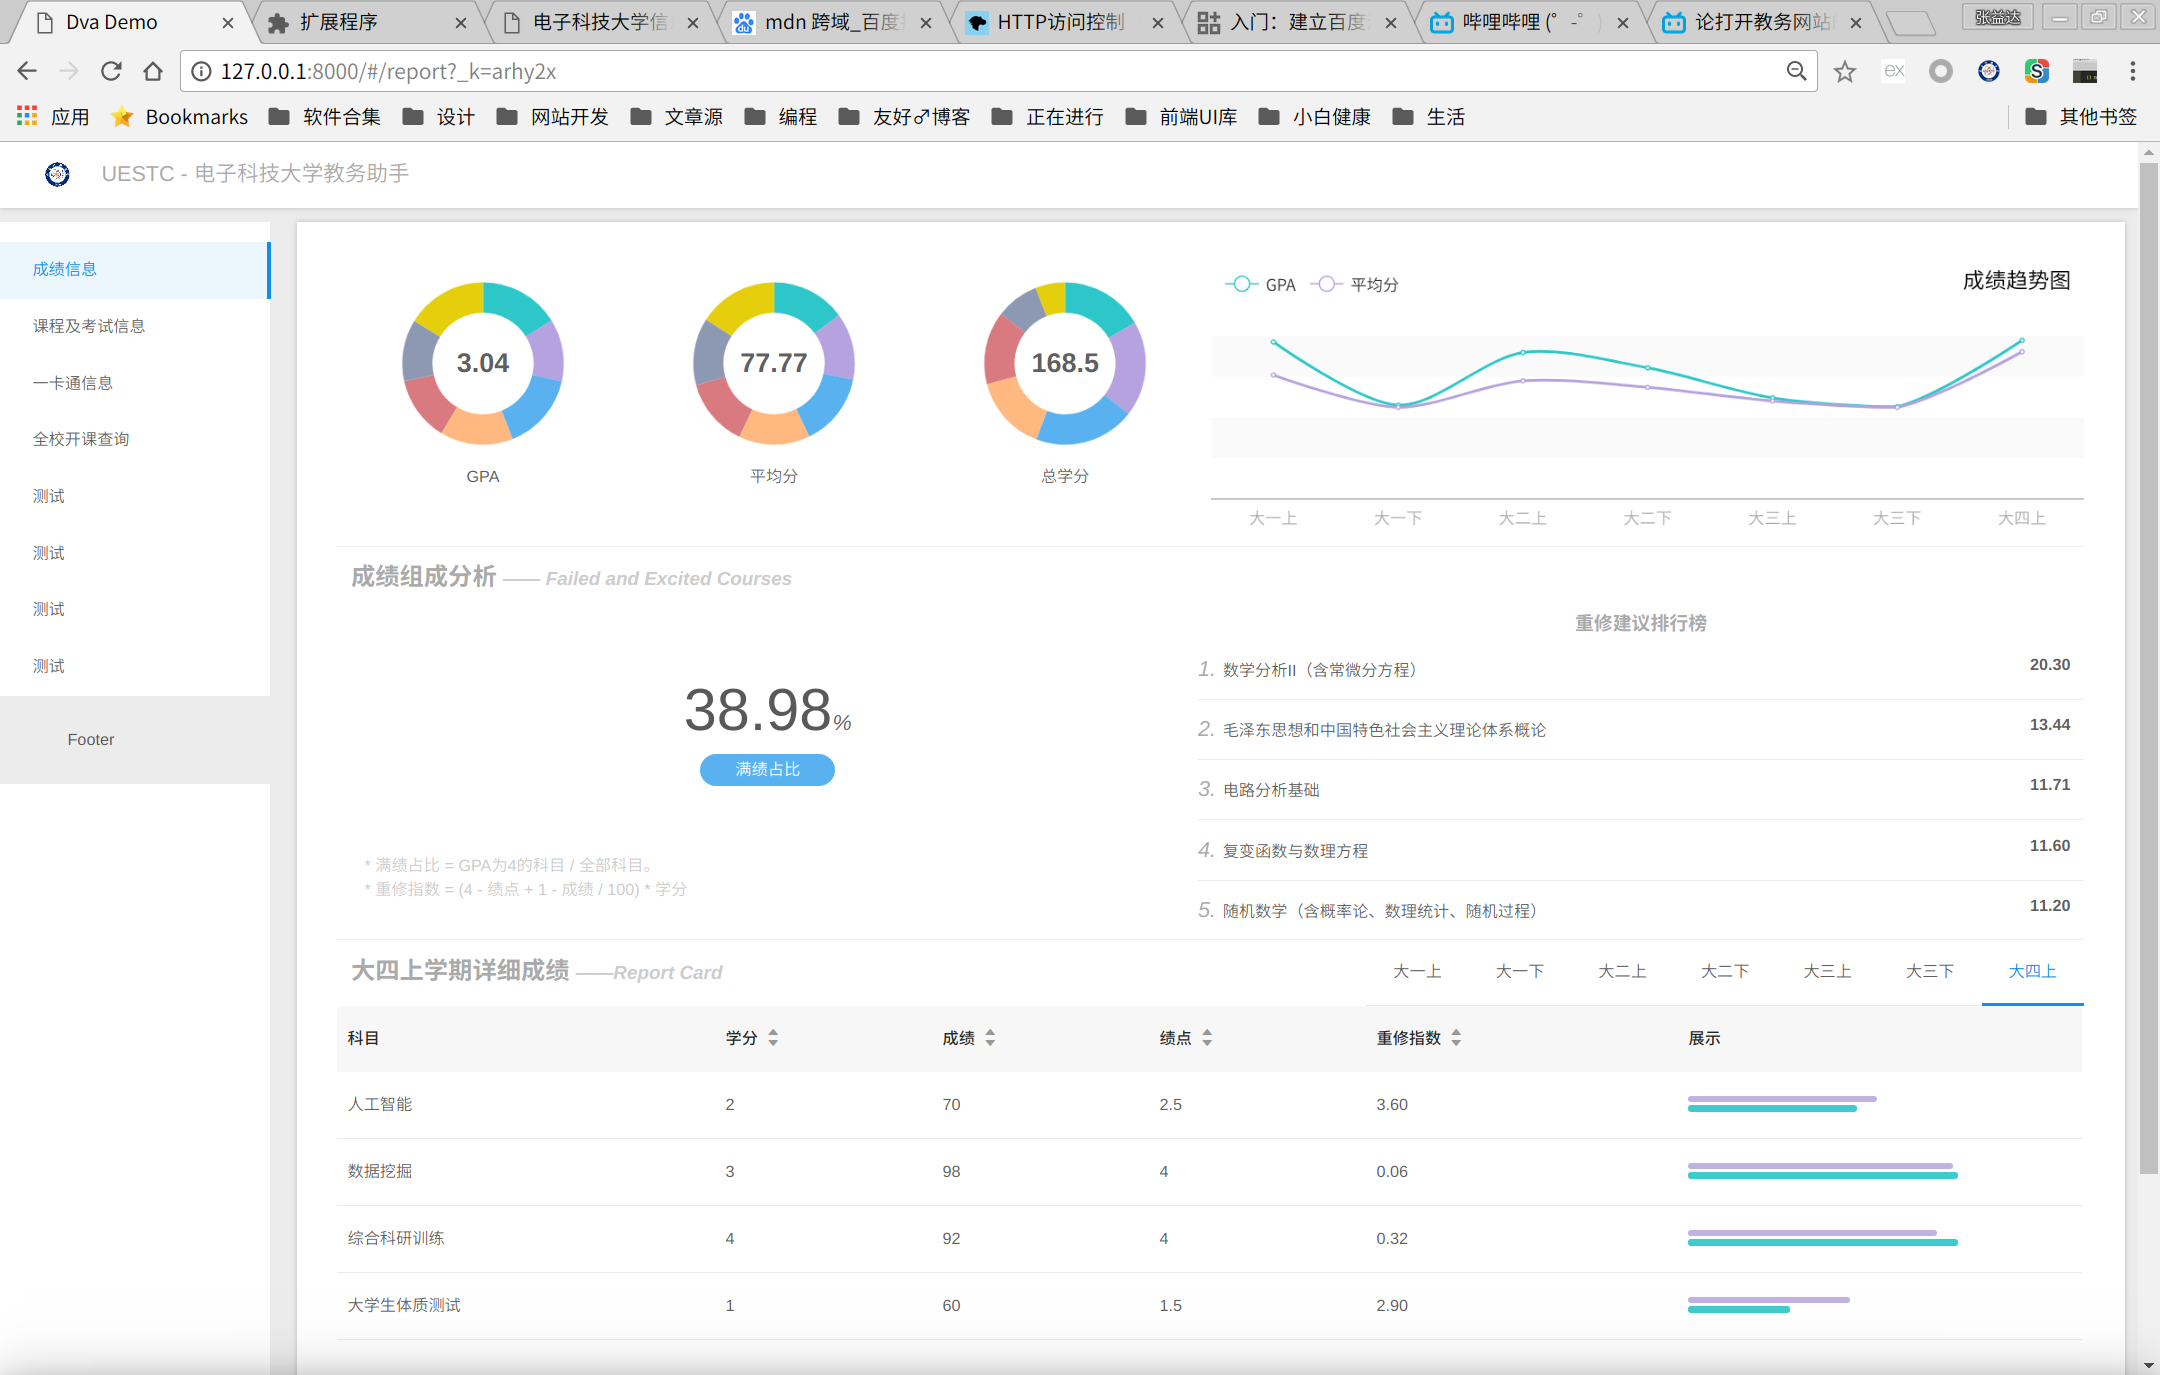Sort table by 重修指数 column arrows

point(1456,1038)
